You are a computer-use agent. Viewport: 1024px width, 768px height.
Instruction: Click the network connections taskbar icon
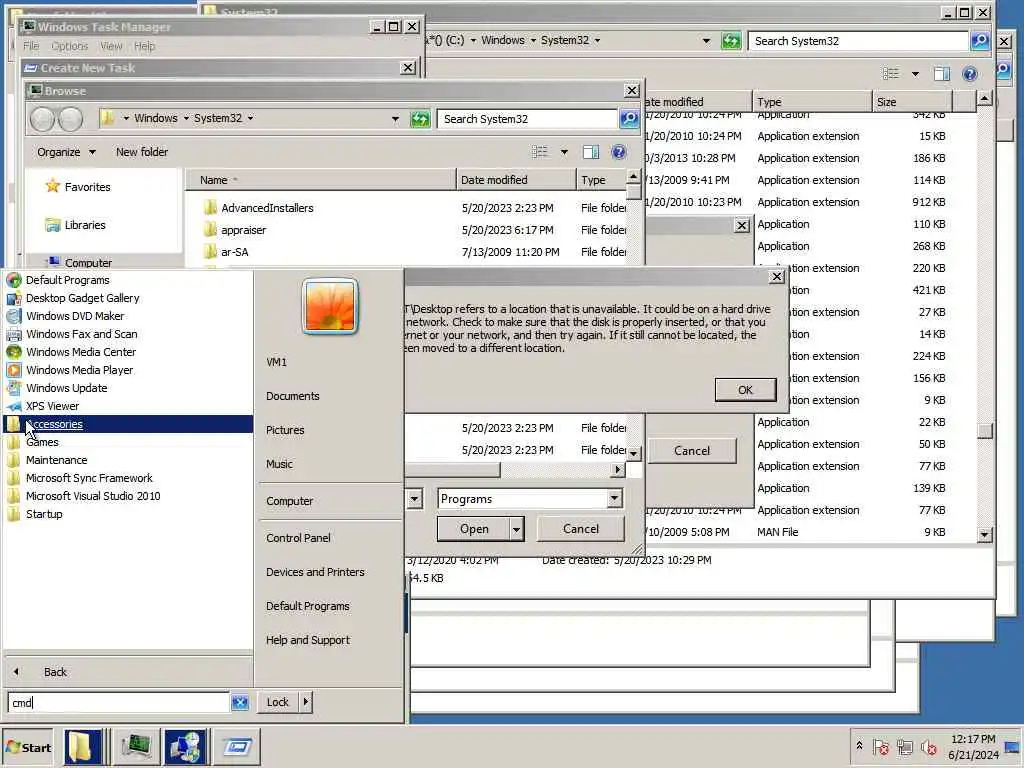pyautogui.click(x=185, y=747)
